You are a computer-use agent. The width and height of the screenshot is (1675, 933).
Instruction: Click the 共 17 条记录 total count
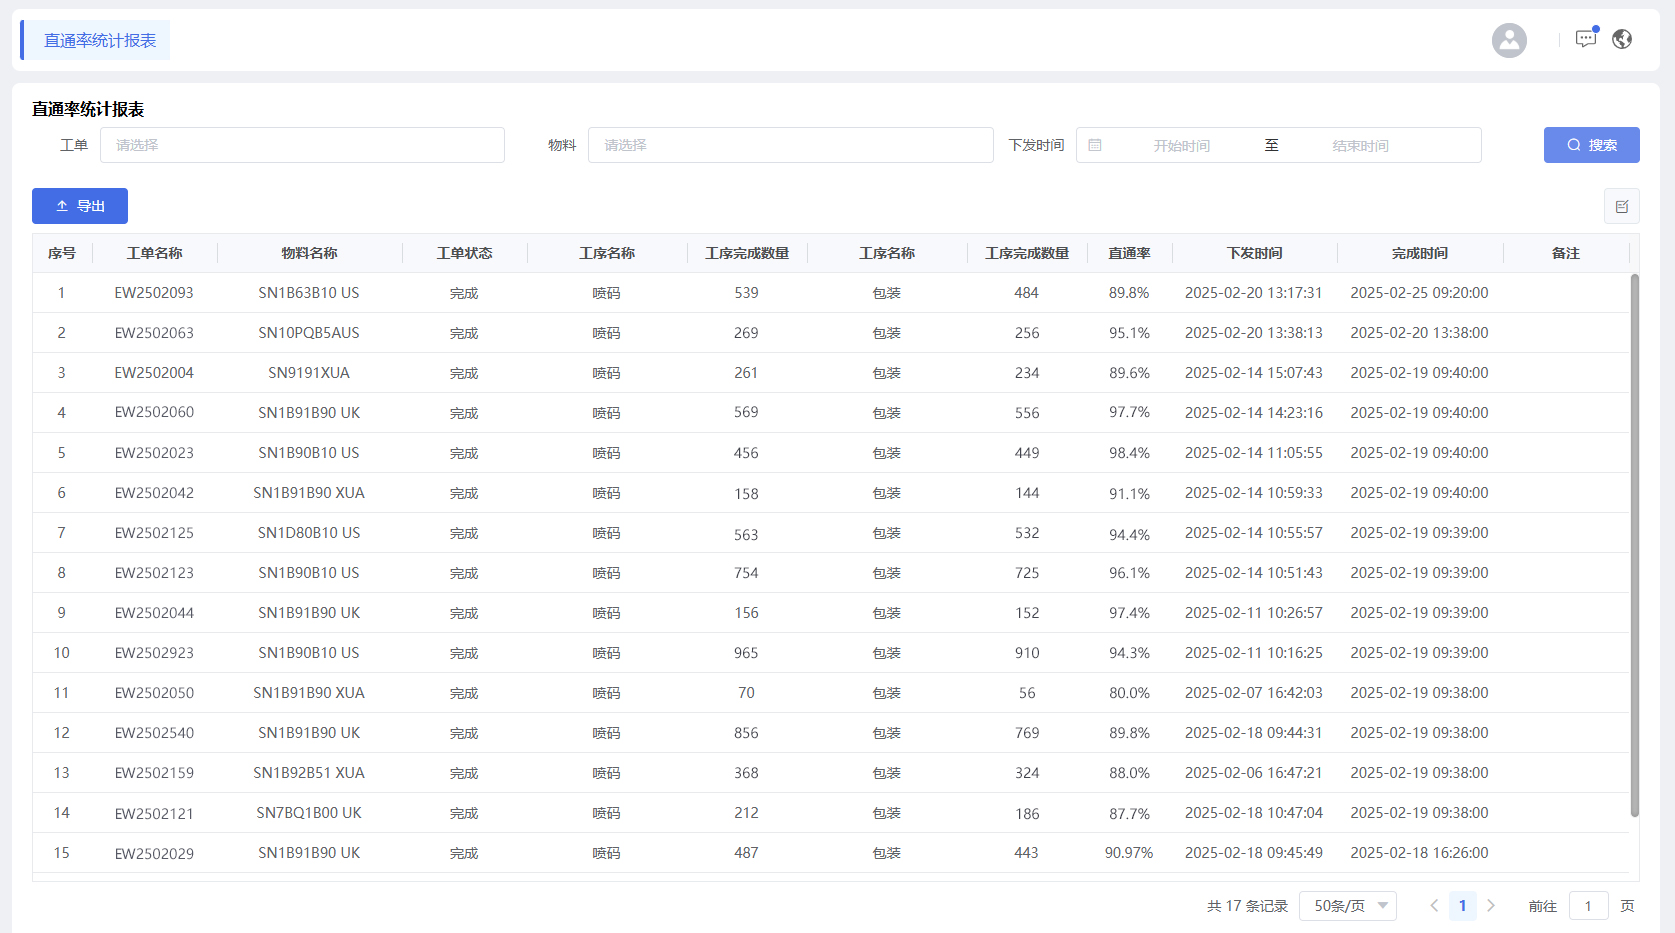[x=1247, y=906]
